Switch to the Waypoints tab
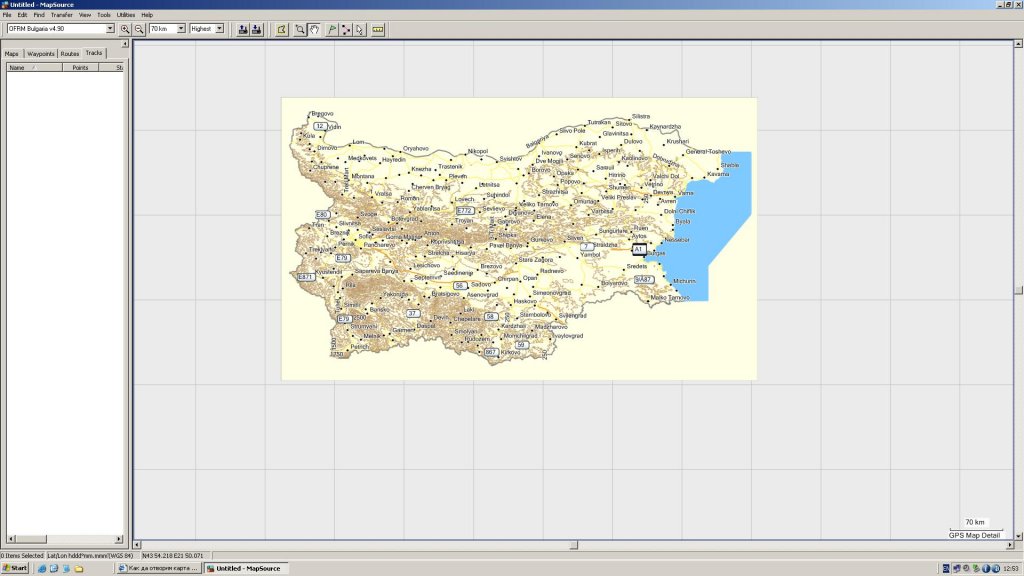 pyautogui.click(x=41, y=54)
